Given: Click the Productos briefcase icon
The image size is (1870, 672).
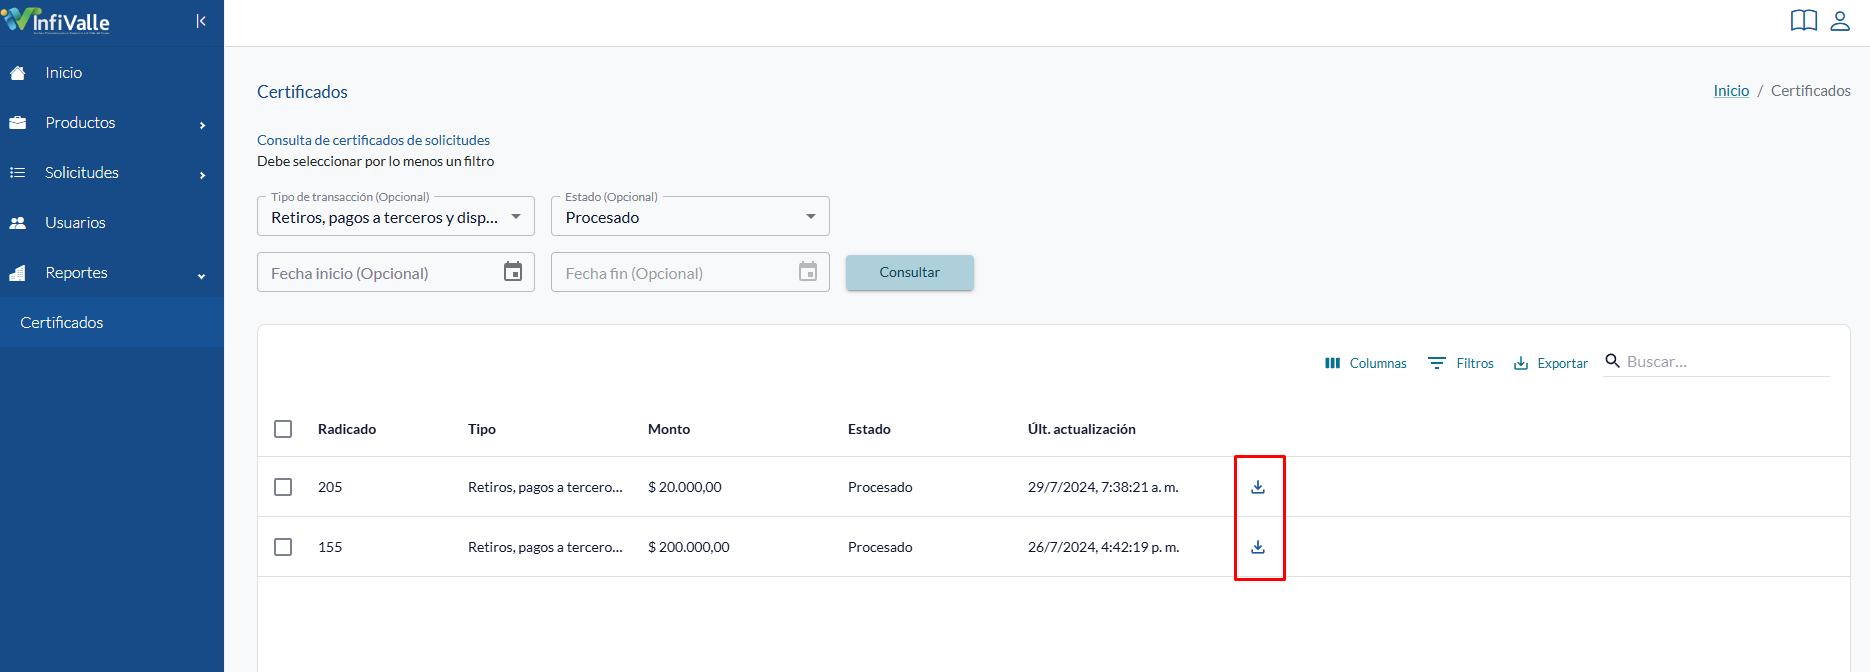Looking at the screenshot, I should click(x=17, y=123).
